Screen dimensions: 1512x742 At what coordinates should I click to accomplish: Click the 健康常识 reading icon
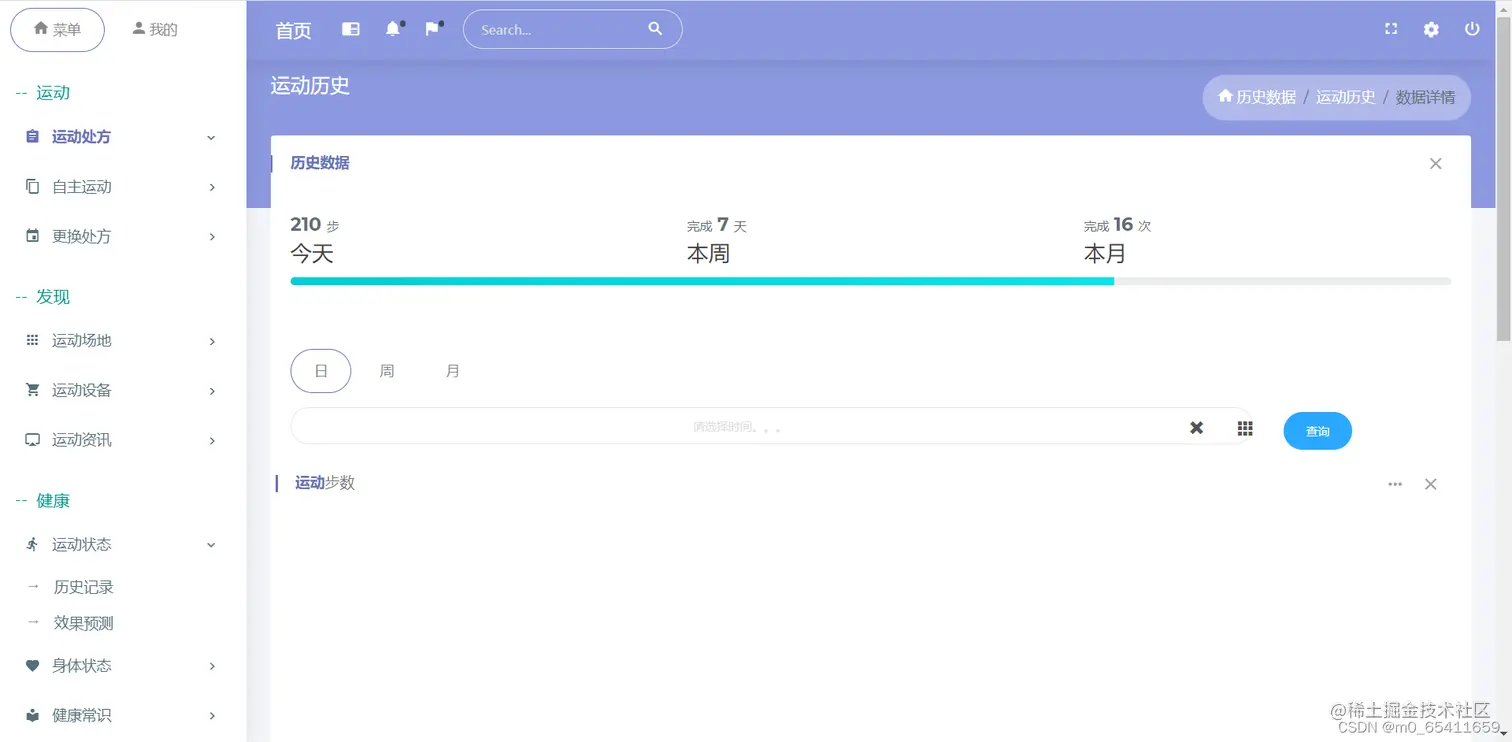point(32,715)
